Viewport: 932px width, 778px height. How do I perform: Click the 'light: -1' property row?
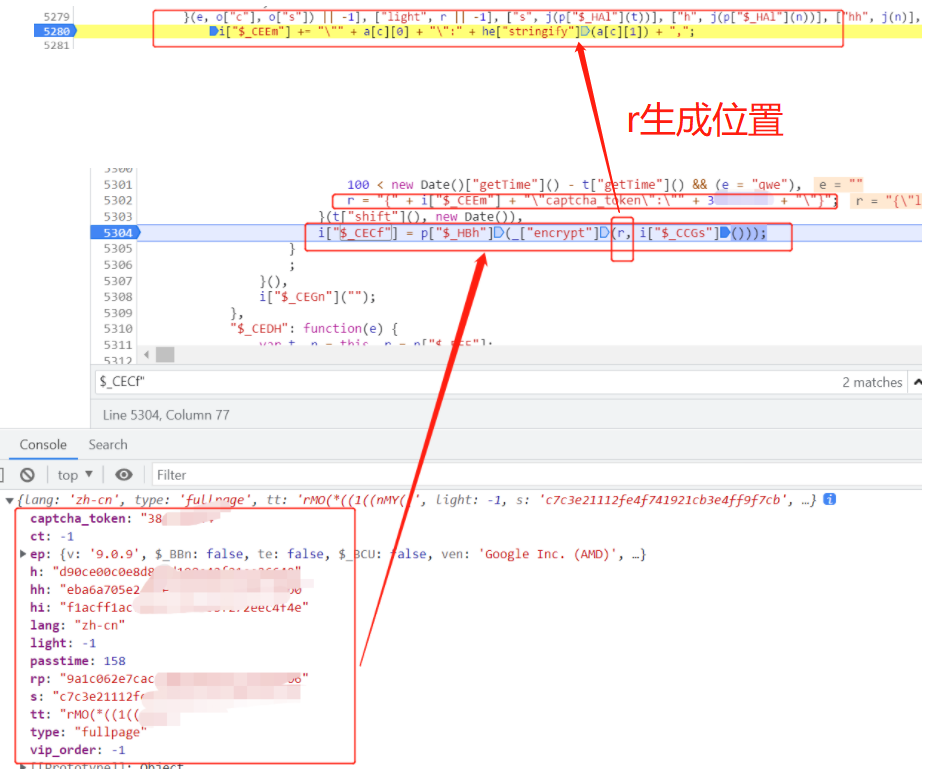click(x=63, y=643)
